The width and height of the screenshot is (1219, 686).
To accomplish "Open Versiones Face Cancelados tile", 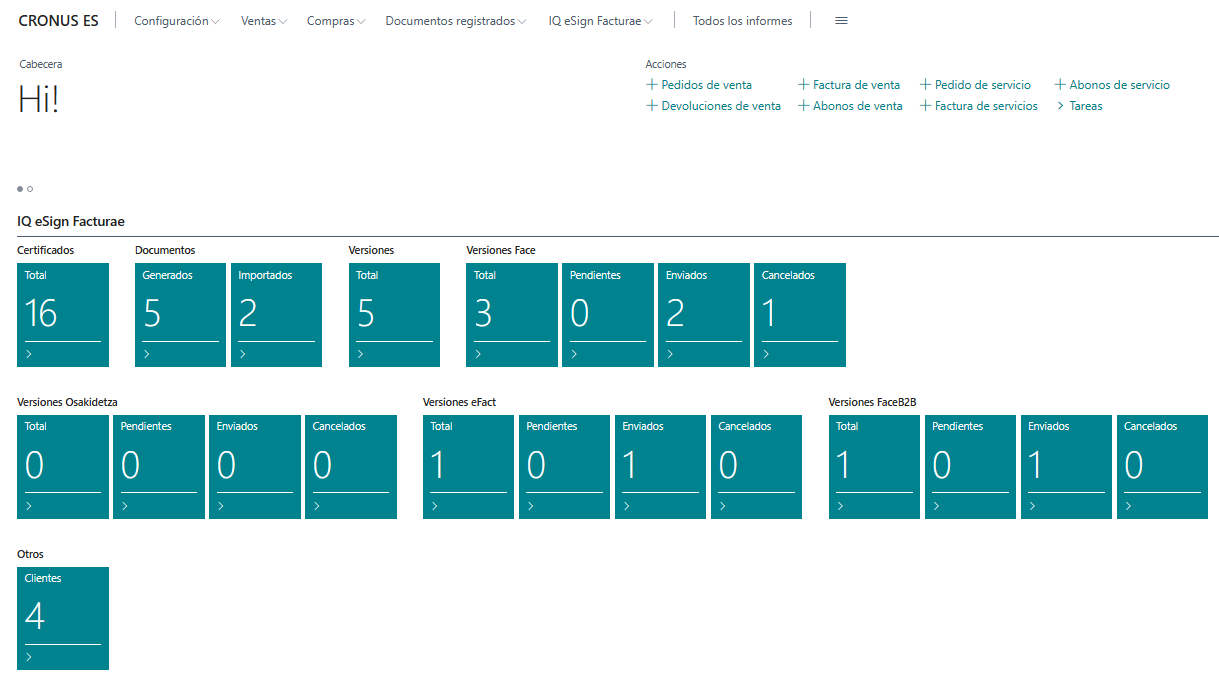I will (799, 315).
